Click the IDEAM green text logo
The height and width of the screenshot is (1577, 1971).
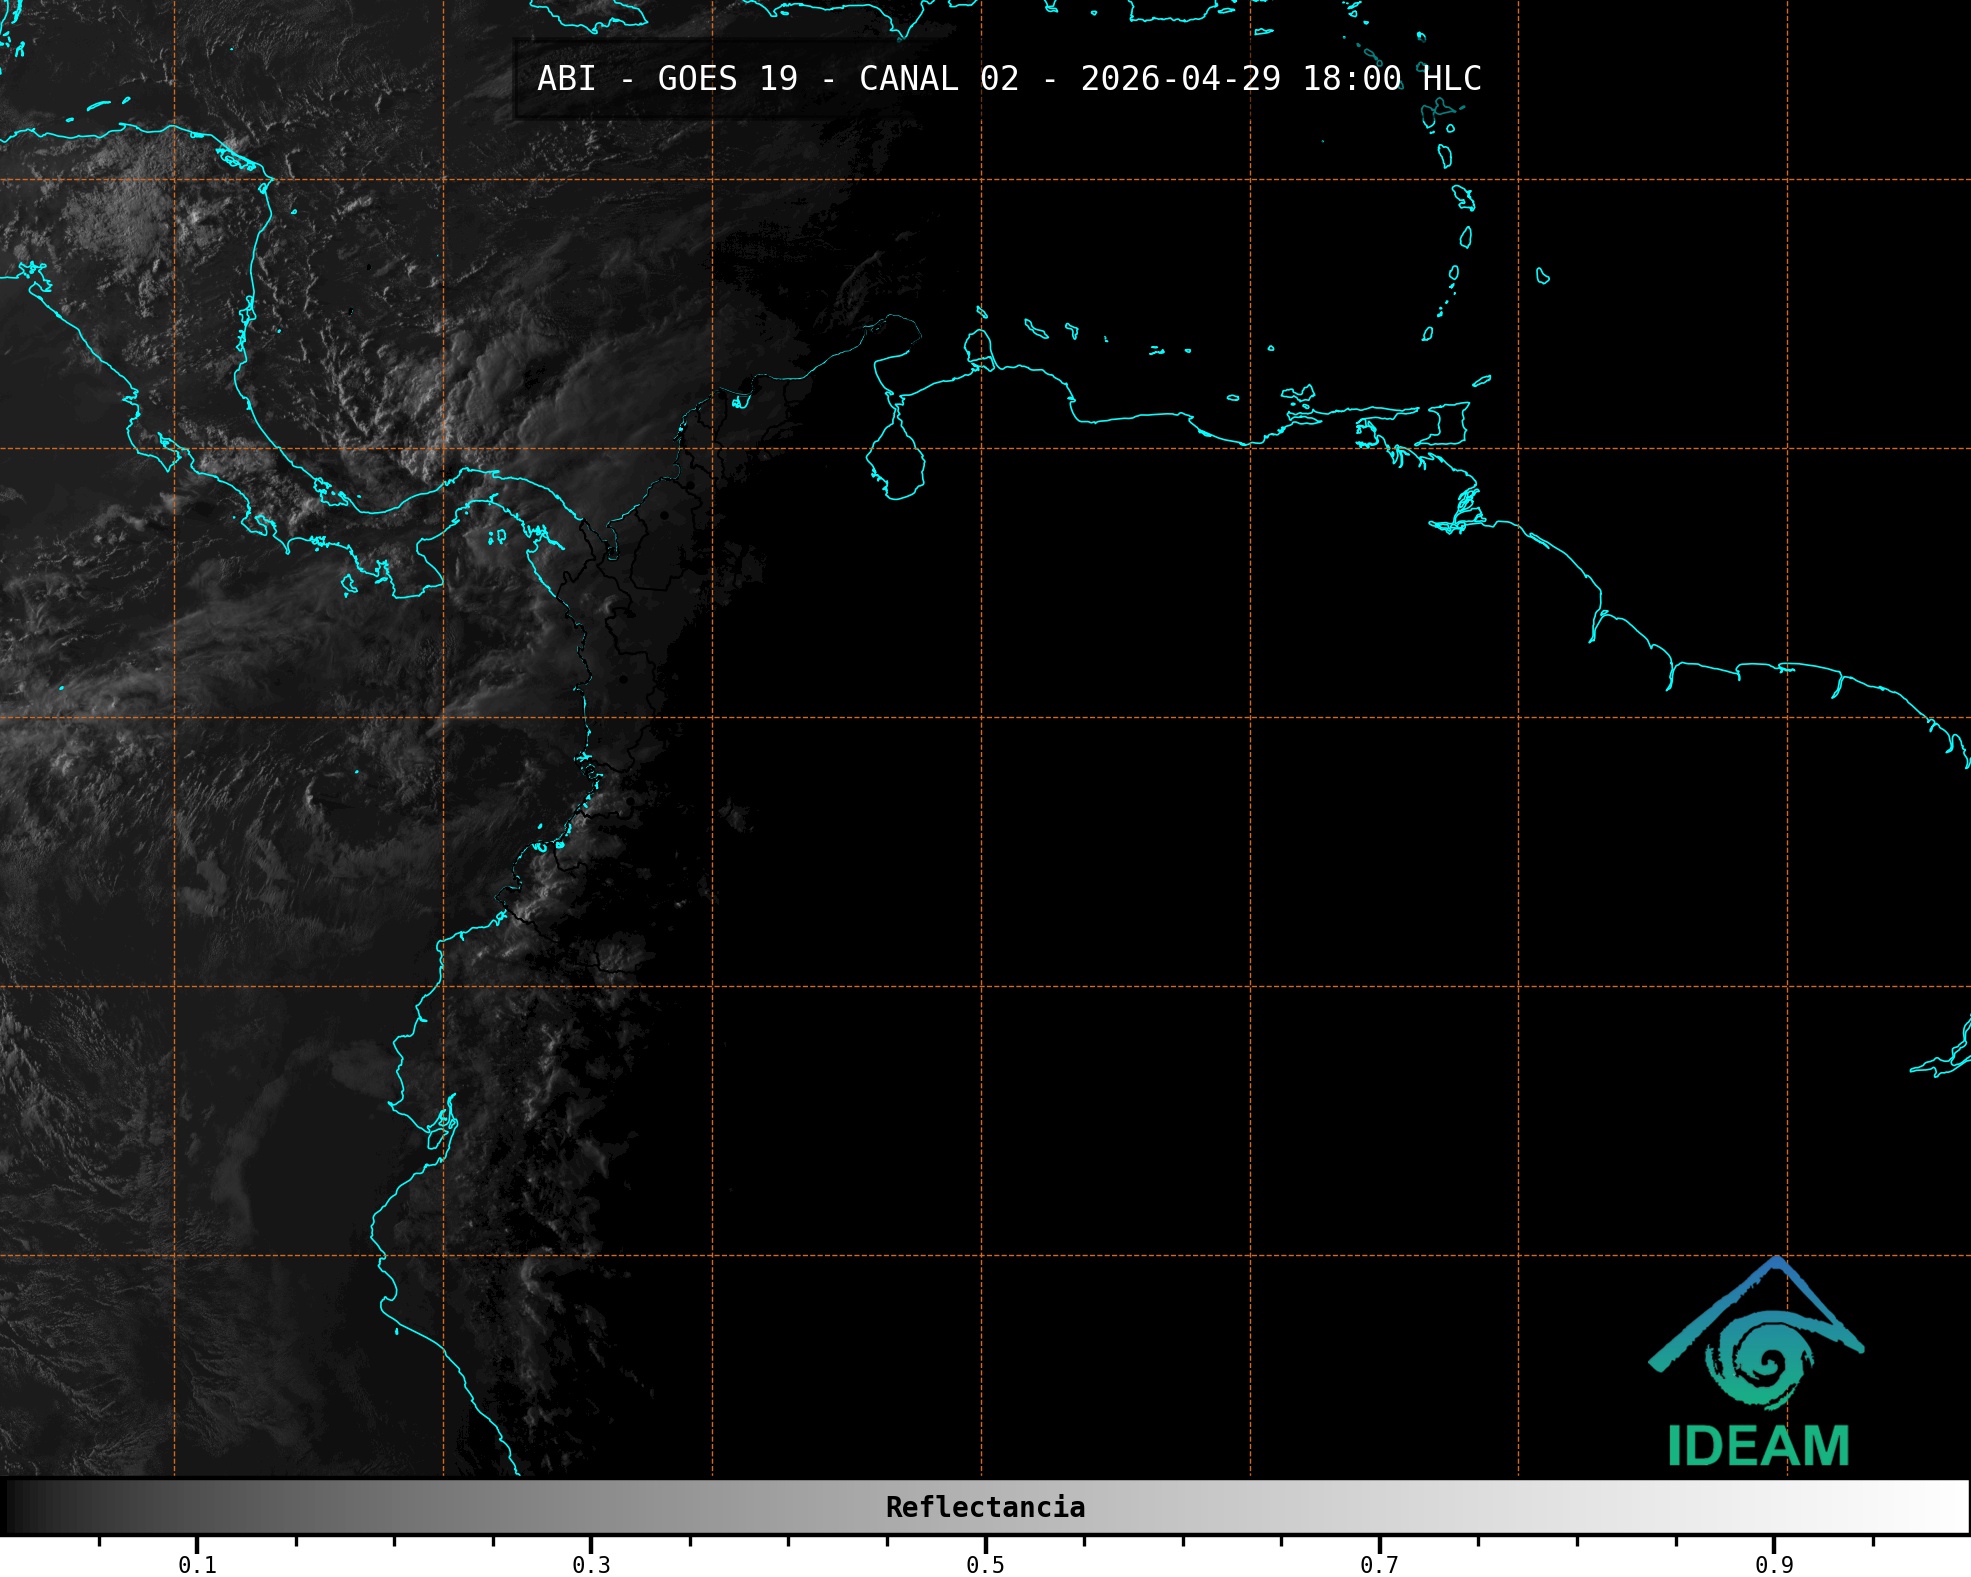[1758, 1446]
